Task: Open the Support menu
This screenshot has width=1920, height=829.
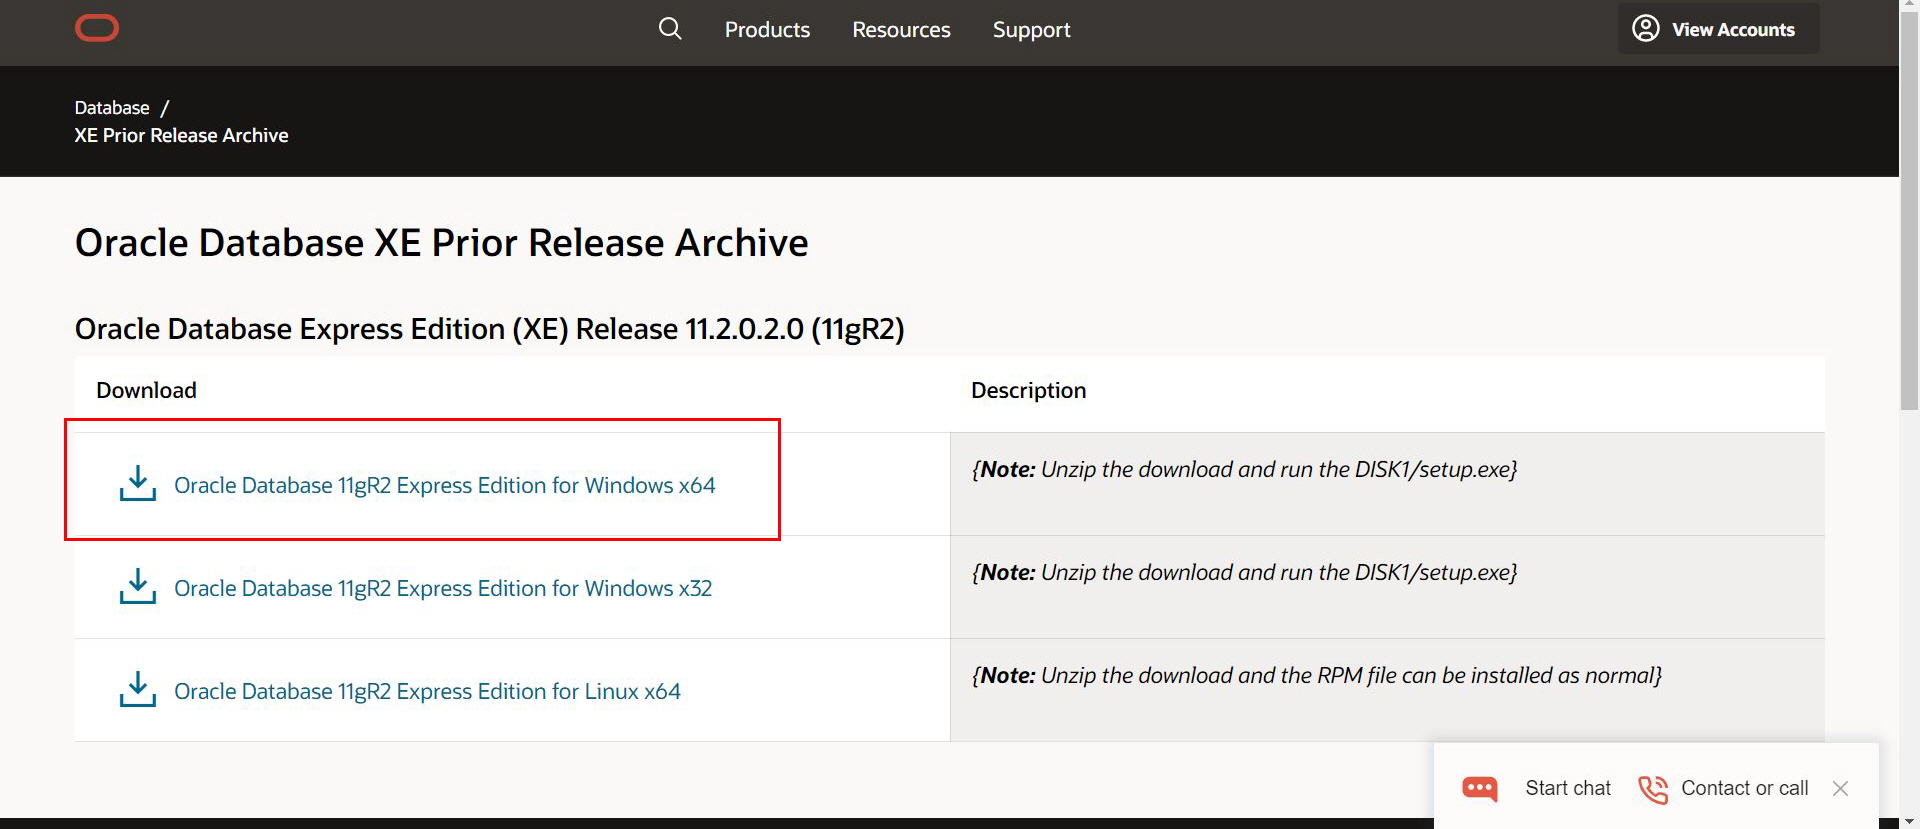Action: tap(1031, 30)
